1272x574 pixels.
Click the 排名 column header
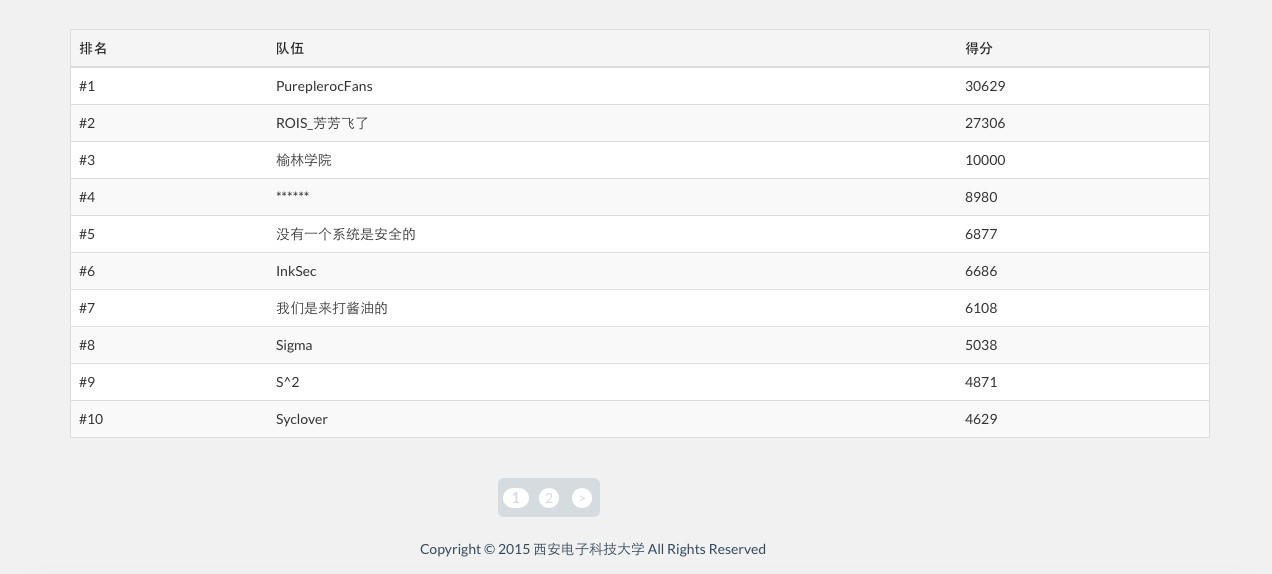tap(93, 48)
